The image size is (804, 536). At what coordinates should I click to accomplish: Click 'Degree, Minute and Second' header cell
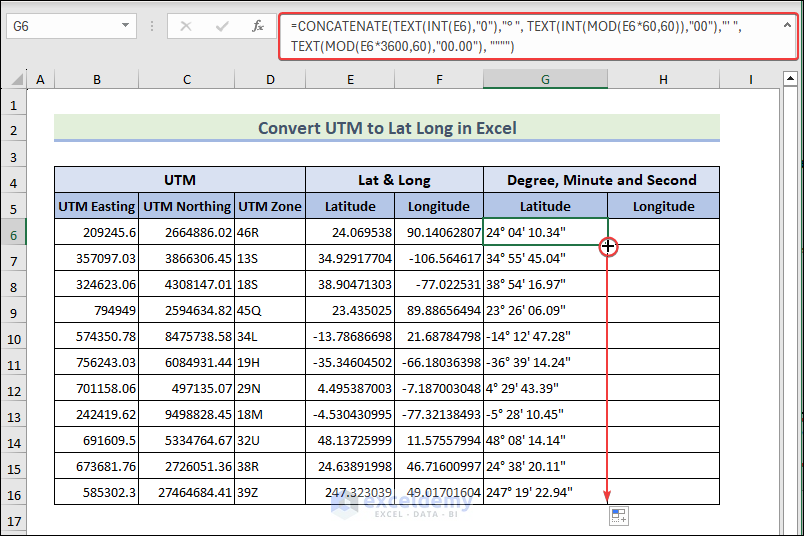601,180
